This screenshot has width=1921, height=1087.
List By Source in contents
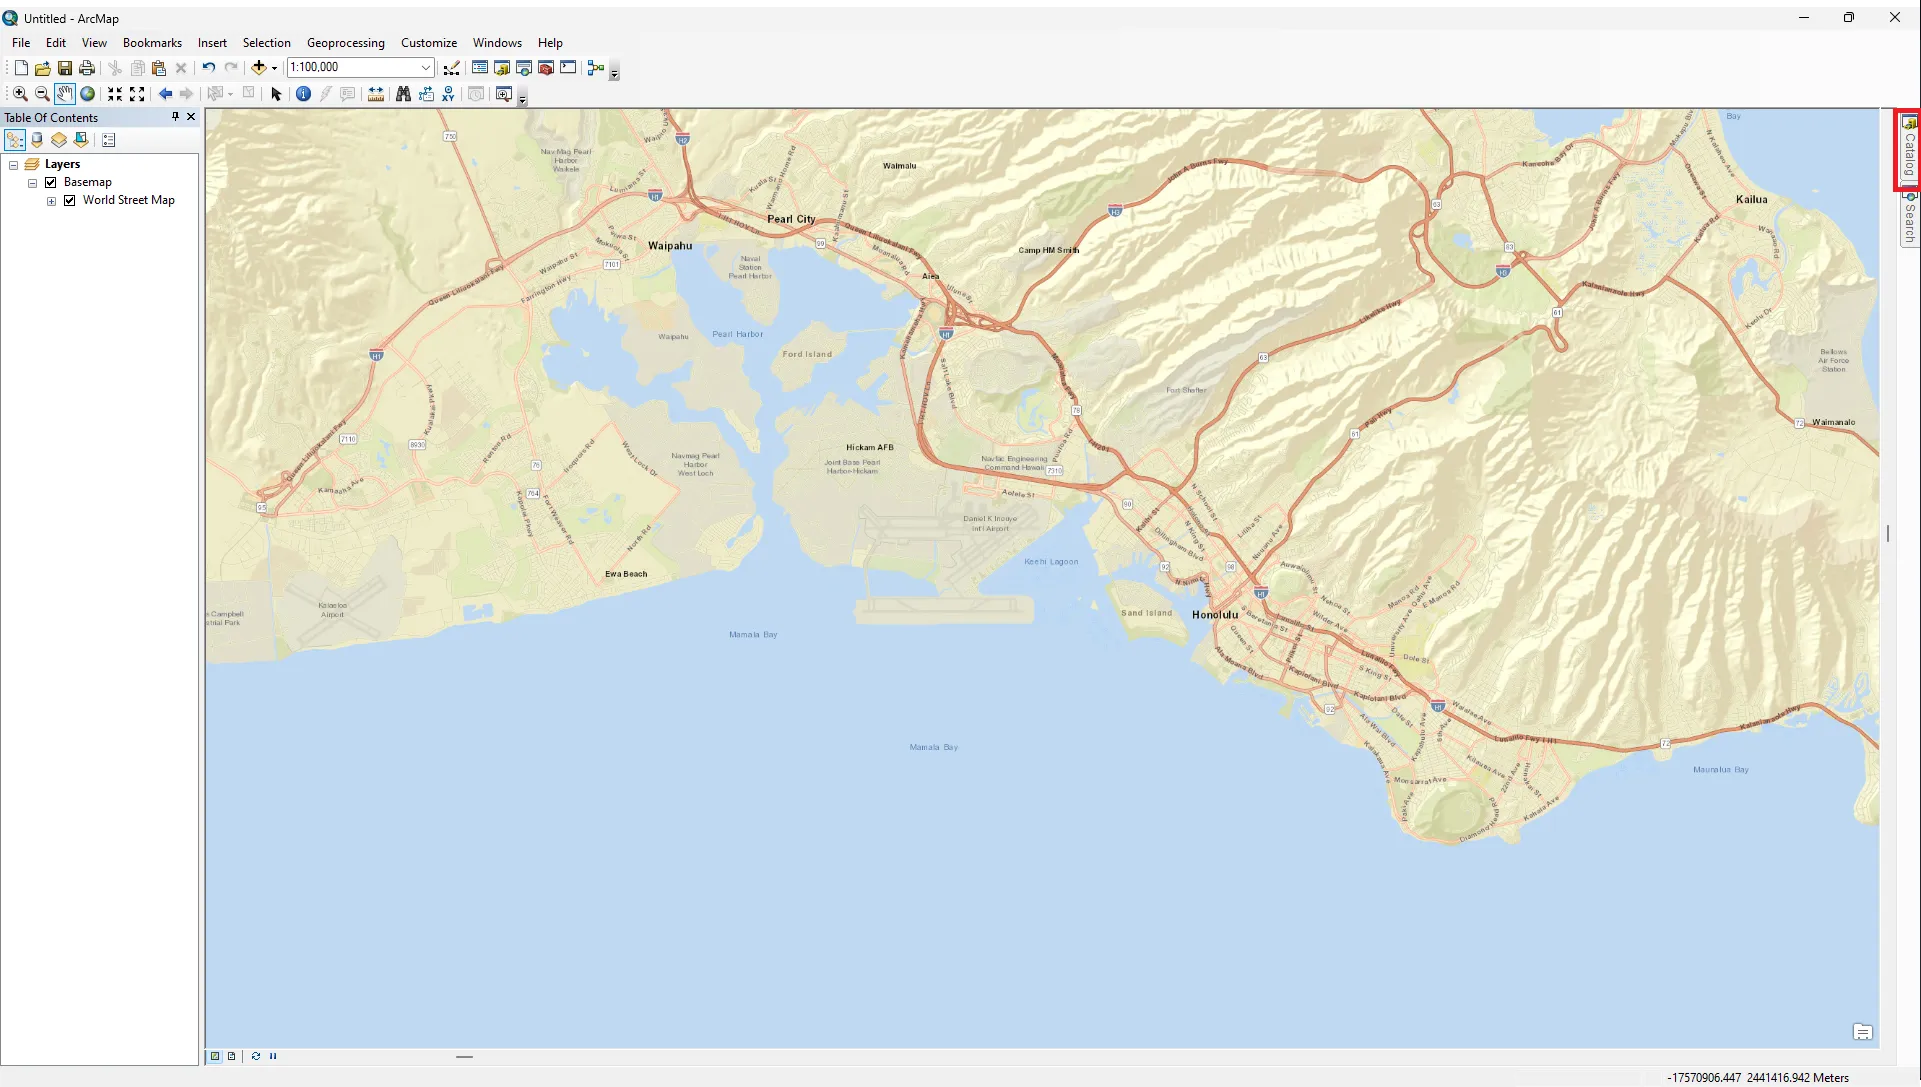pyautogui.click(x=37, y=140)
